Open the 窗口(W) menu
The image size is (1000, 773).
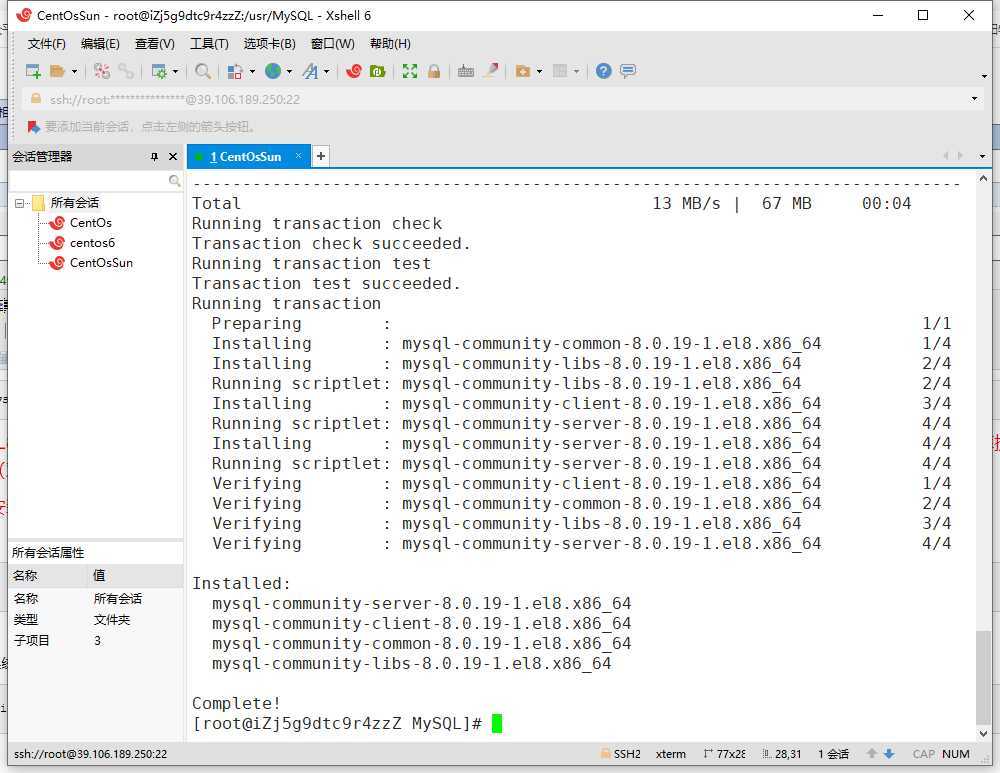click(332, 44)
